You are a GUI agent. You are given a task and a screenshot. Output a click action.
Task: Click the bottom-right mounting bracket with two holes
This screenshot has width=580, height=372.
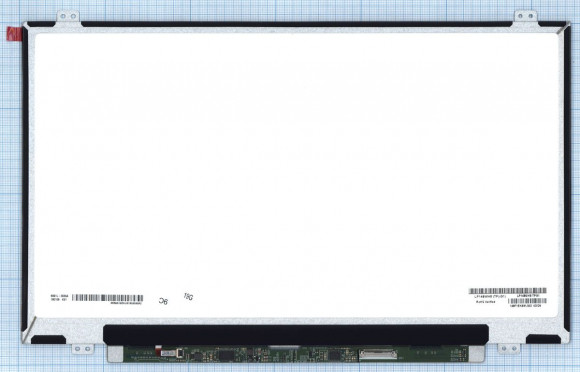tap(509, 348)
